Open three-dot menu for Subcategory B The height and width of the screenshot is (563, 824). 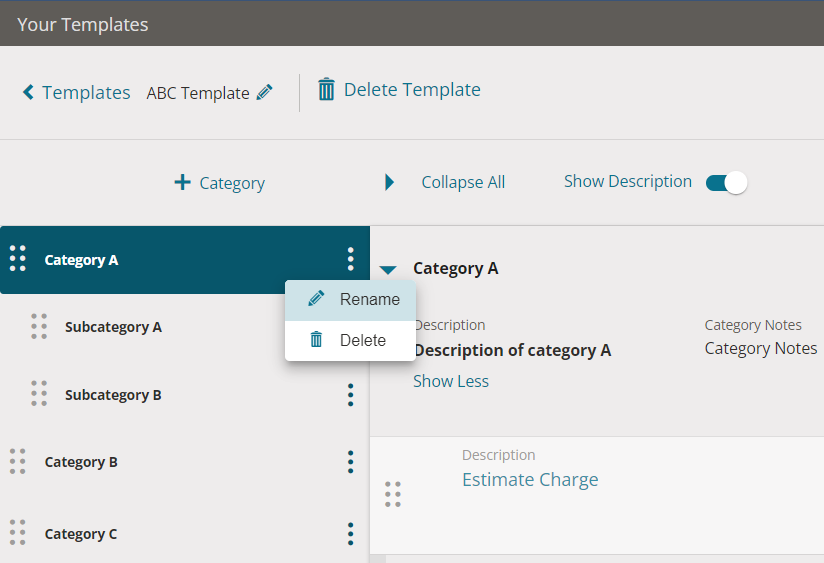350,395
